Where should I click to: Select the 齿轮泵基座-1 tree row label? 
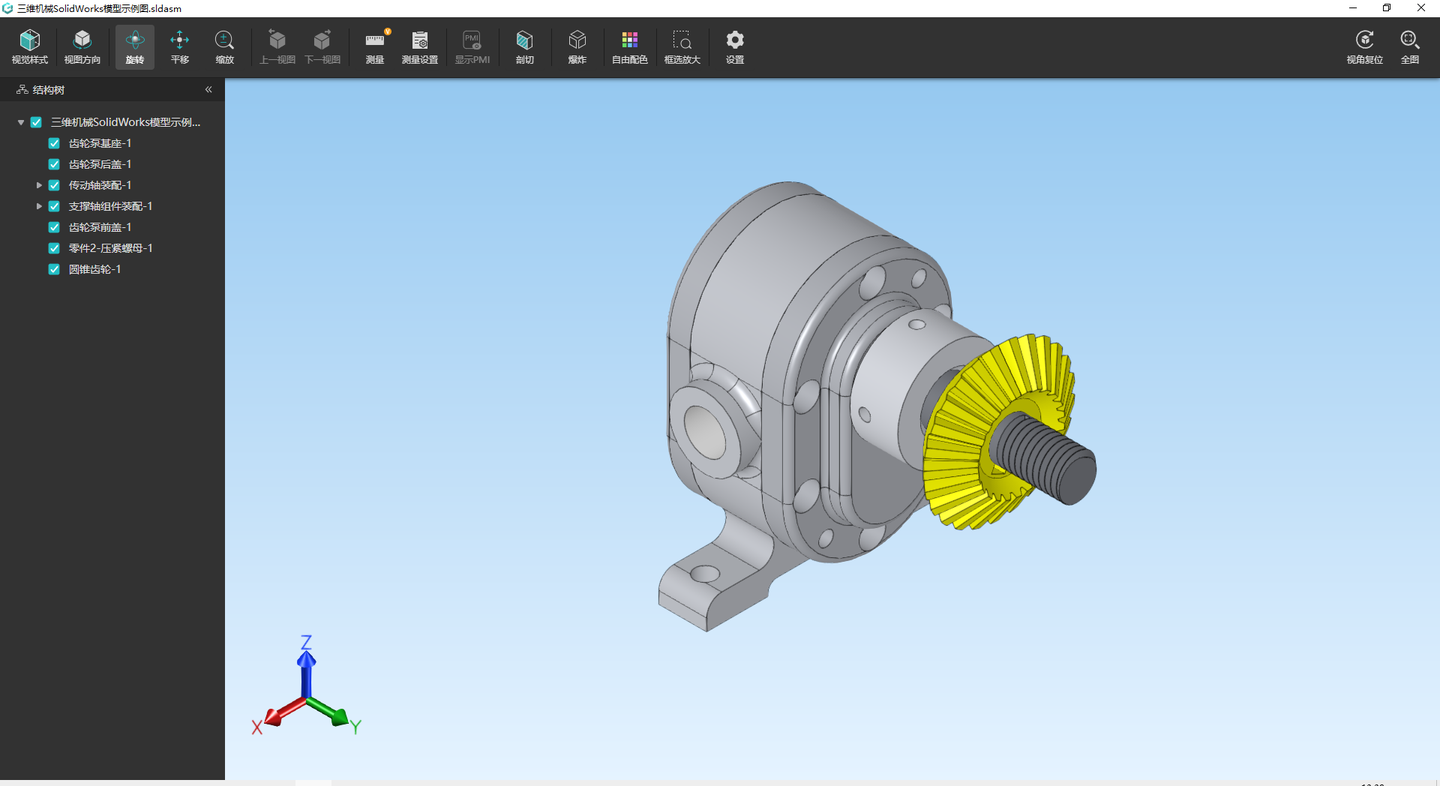[x=100, y=144]
